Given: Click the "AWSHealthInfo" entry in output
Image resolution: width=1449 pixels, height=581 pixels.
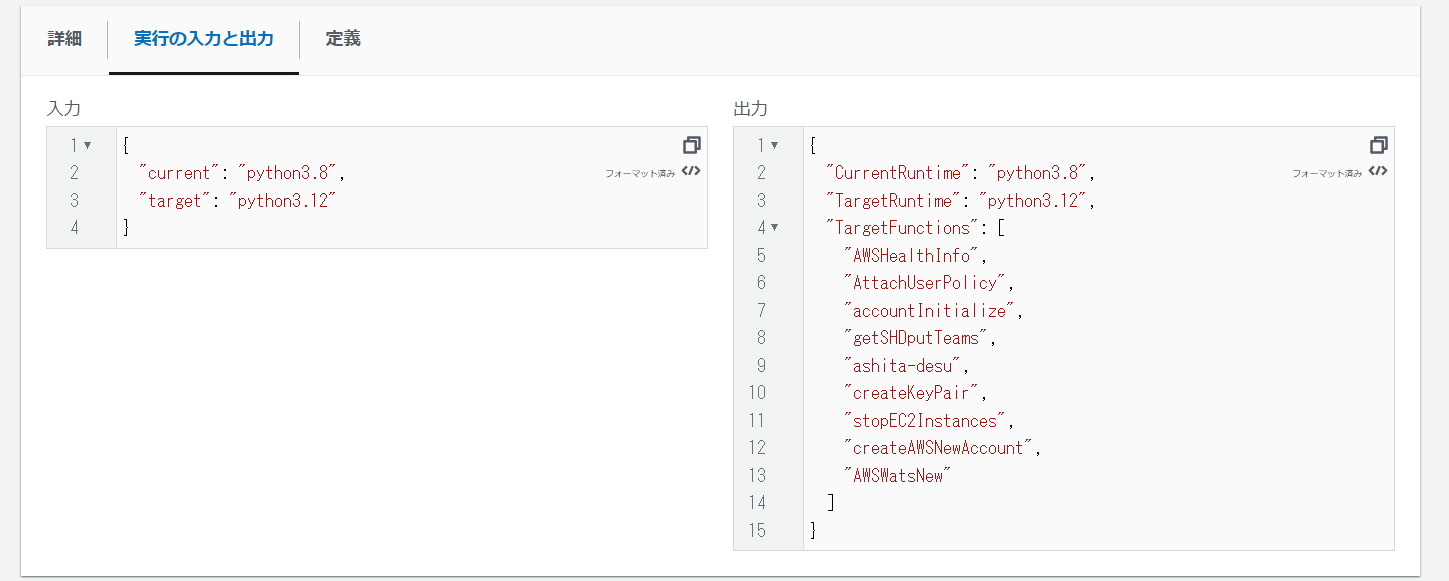Looking at the screenshot, I should (914, 256).
